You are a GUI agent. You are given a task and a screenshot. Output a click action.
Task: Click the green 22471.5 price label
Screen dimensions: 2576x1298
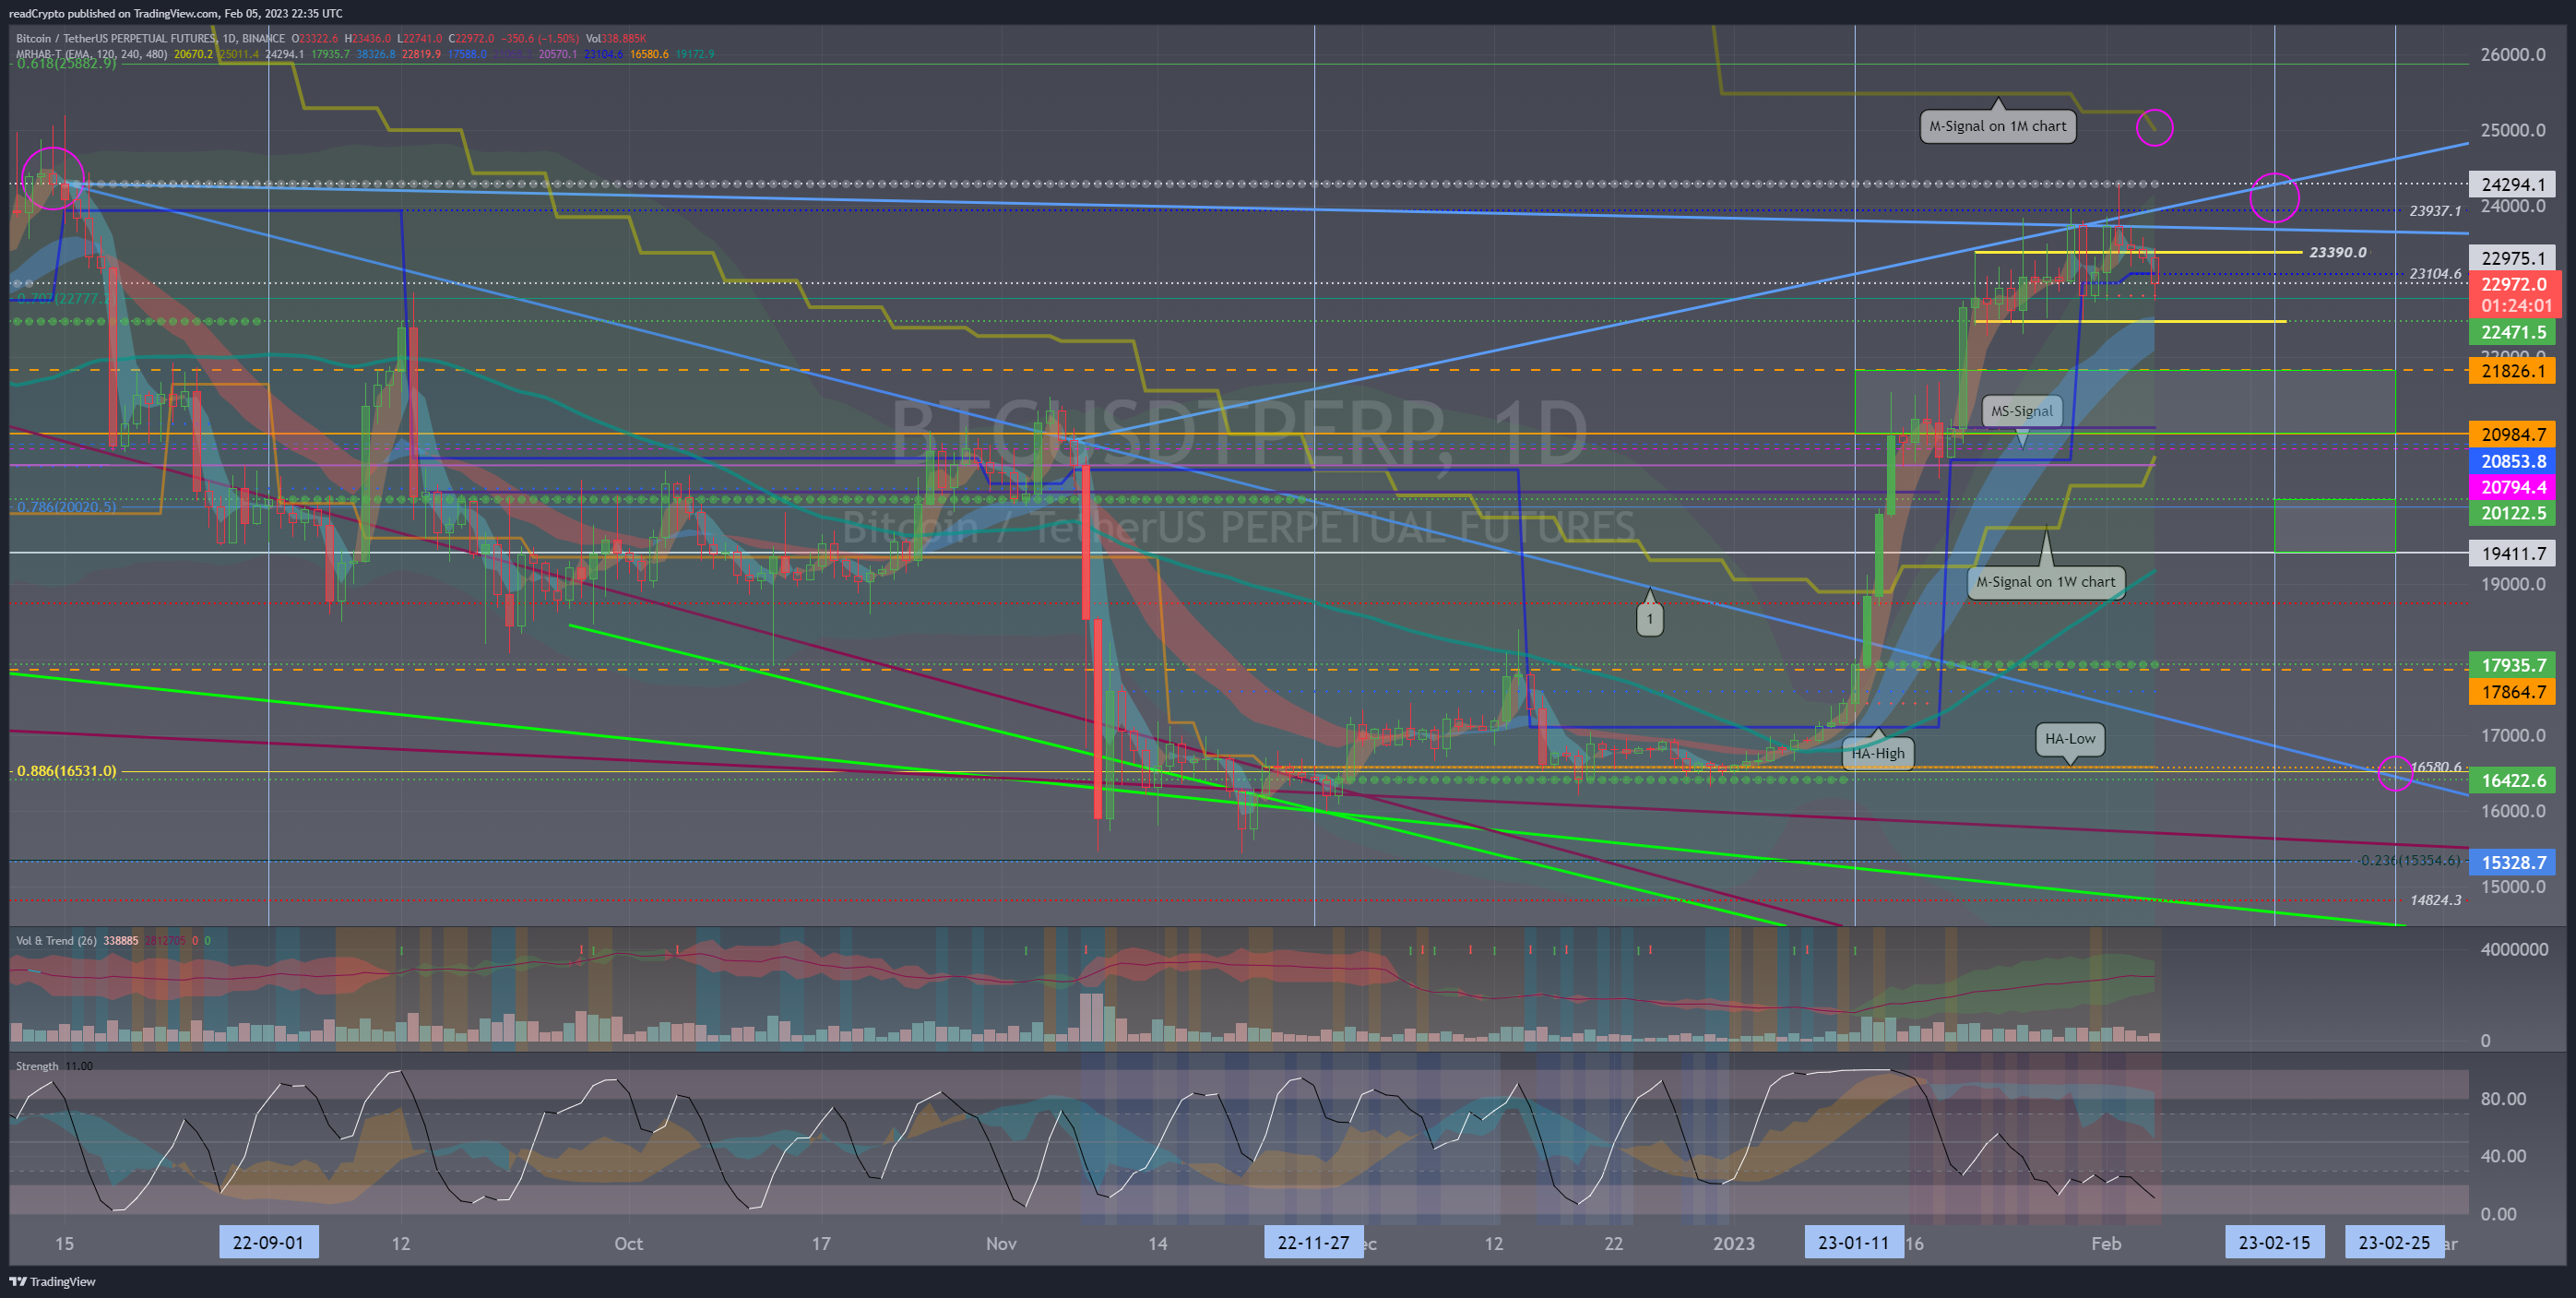click(x=2512, y=332)
